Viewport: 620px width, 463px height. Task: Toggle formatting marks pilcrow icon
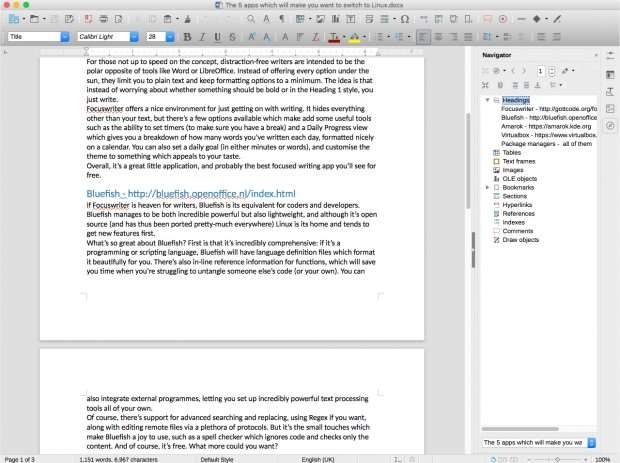(282, 19)
